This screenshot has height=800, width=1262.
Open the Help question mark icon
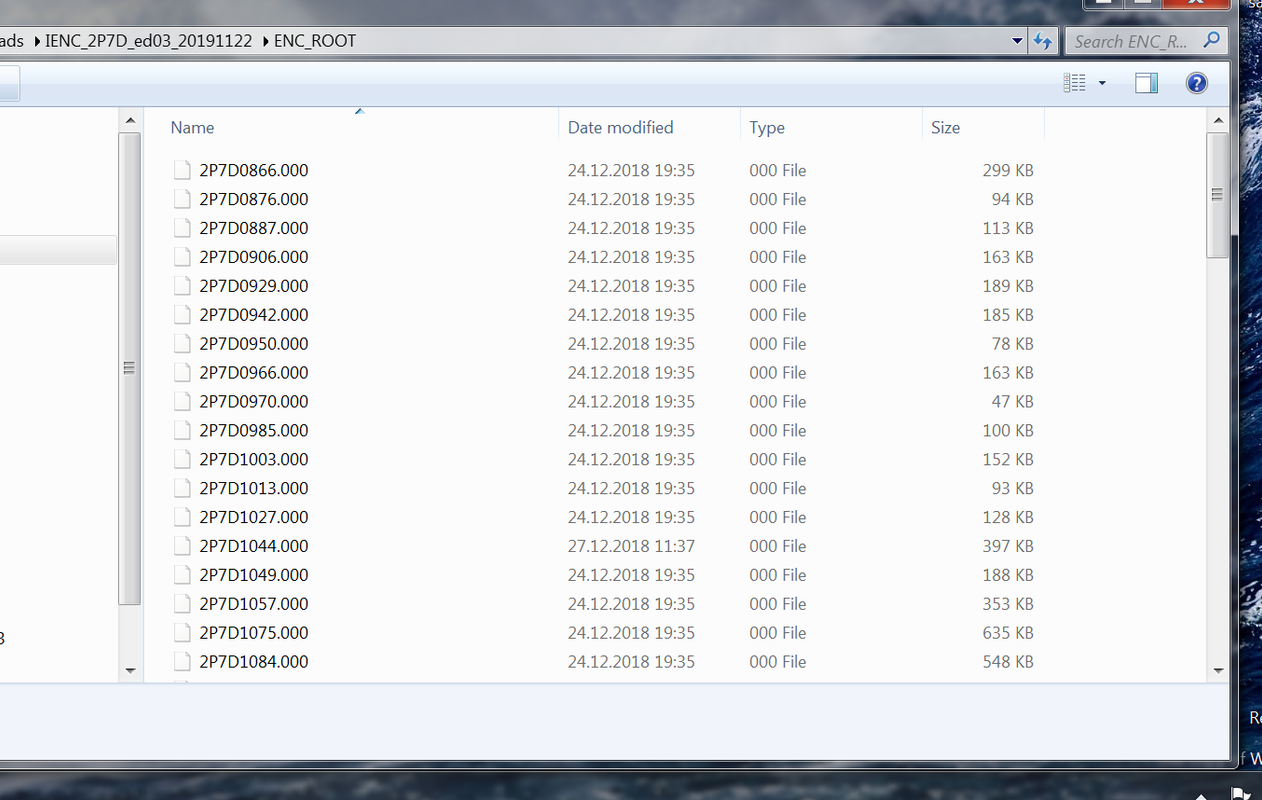click(x=1196, y=83)
